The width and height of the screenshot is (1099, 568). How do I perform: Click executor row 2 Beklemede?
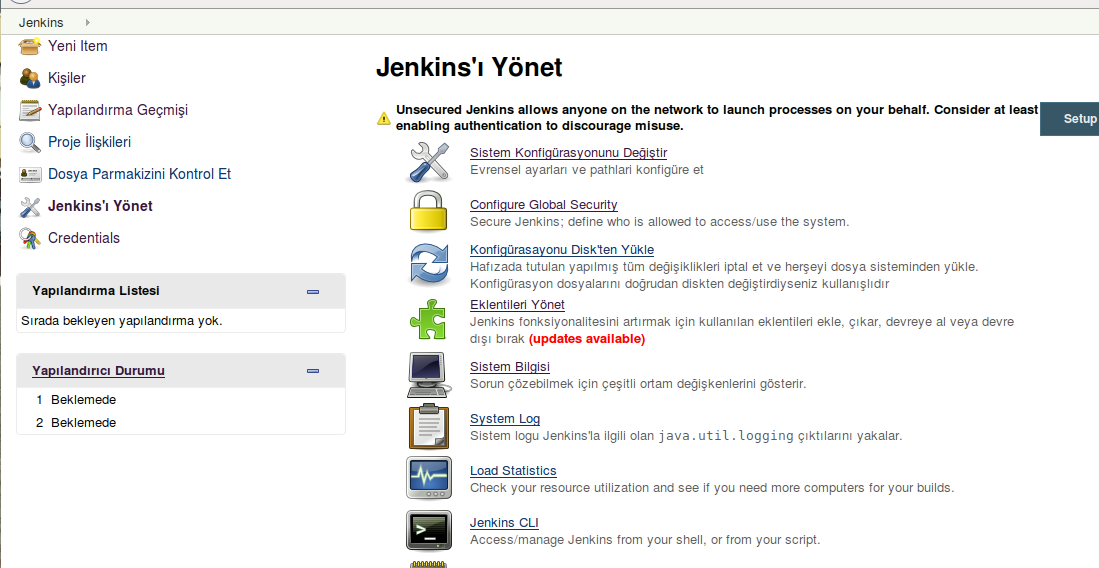tap(83, 423)
